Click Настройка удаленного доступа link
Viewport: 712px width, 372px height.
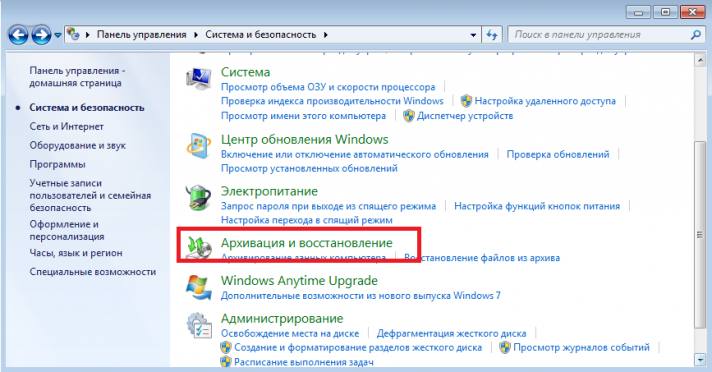545,101
